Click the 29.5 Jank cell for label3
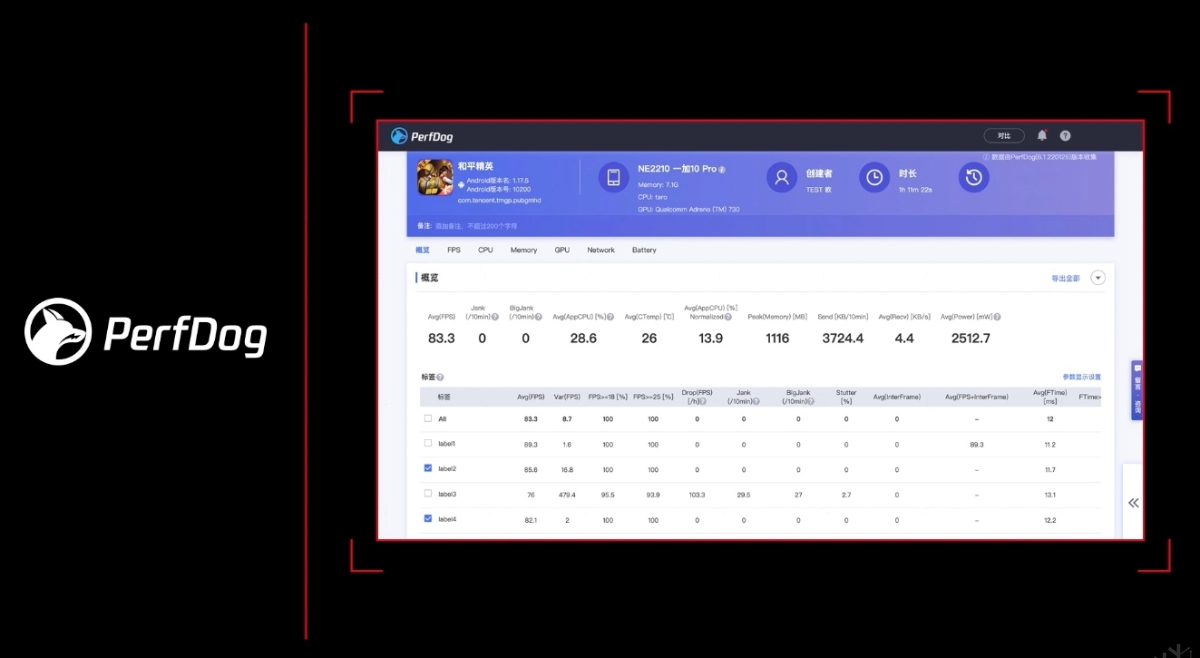 744,494
